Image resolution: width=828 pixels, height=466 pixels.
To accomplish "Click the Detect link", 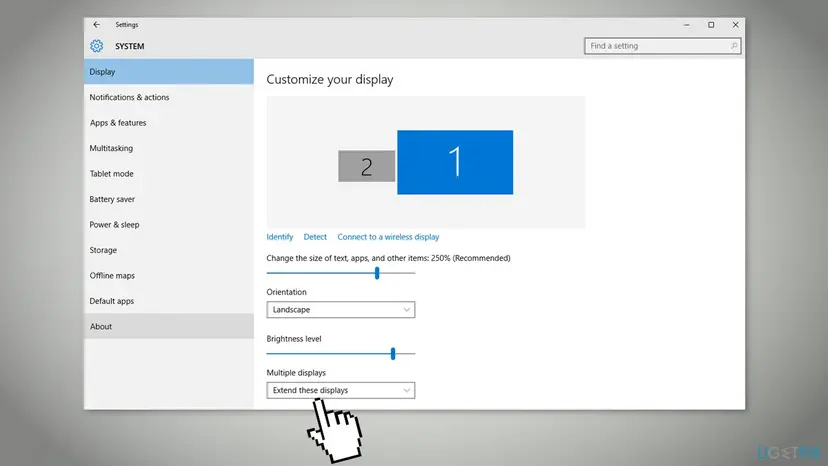I will point(315,237).
